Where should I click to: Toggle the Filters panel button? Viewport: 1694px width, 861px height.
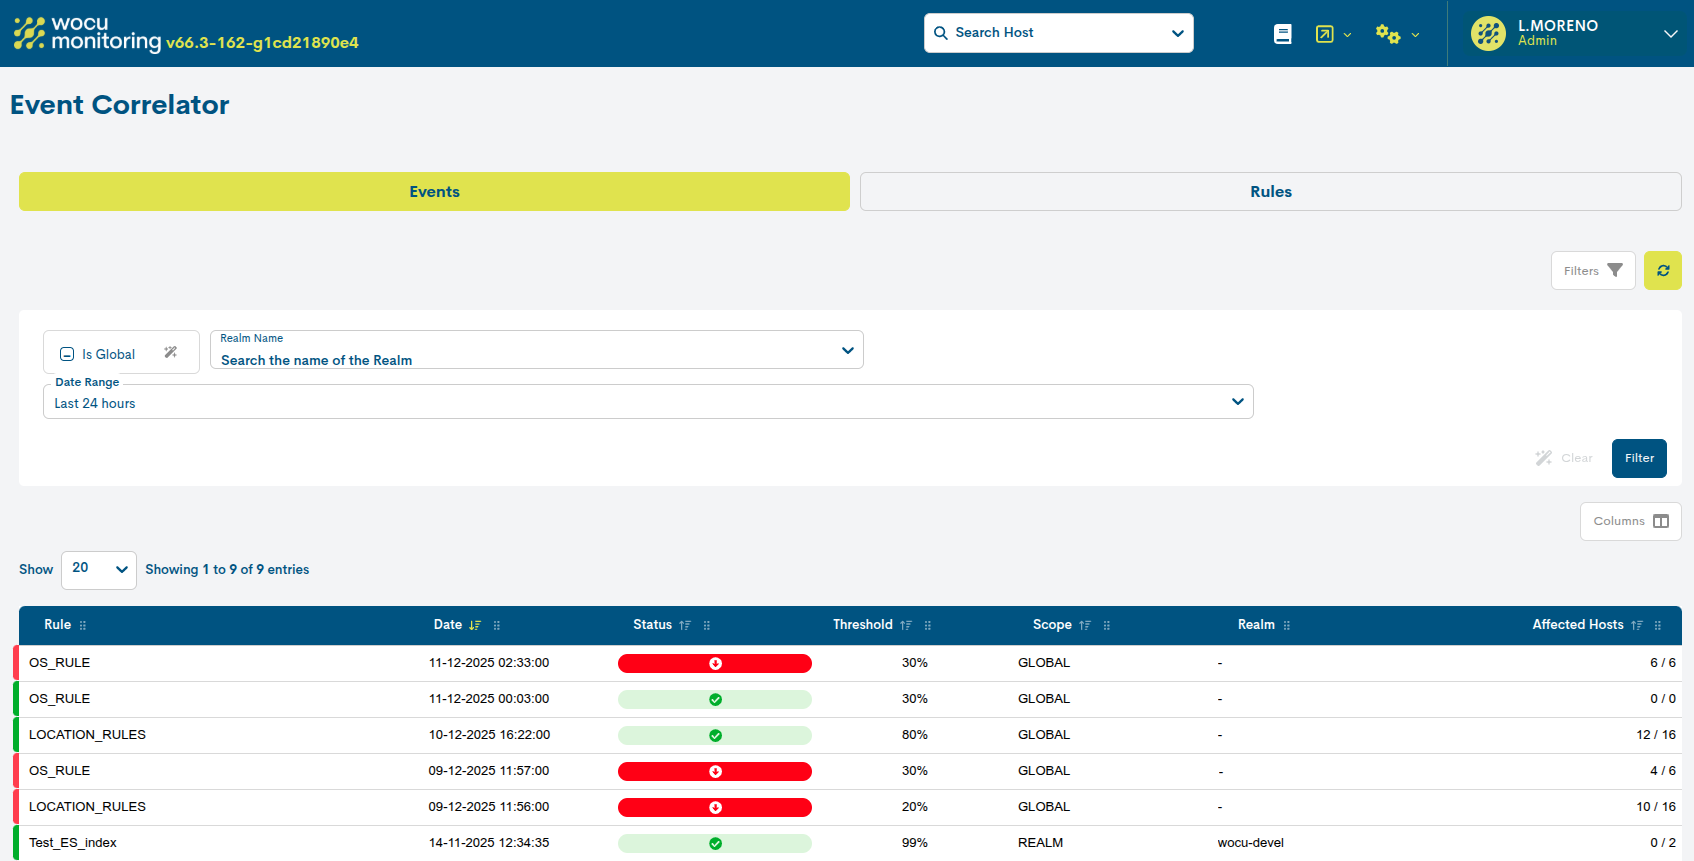(x=1592, y=271)
